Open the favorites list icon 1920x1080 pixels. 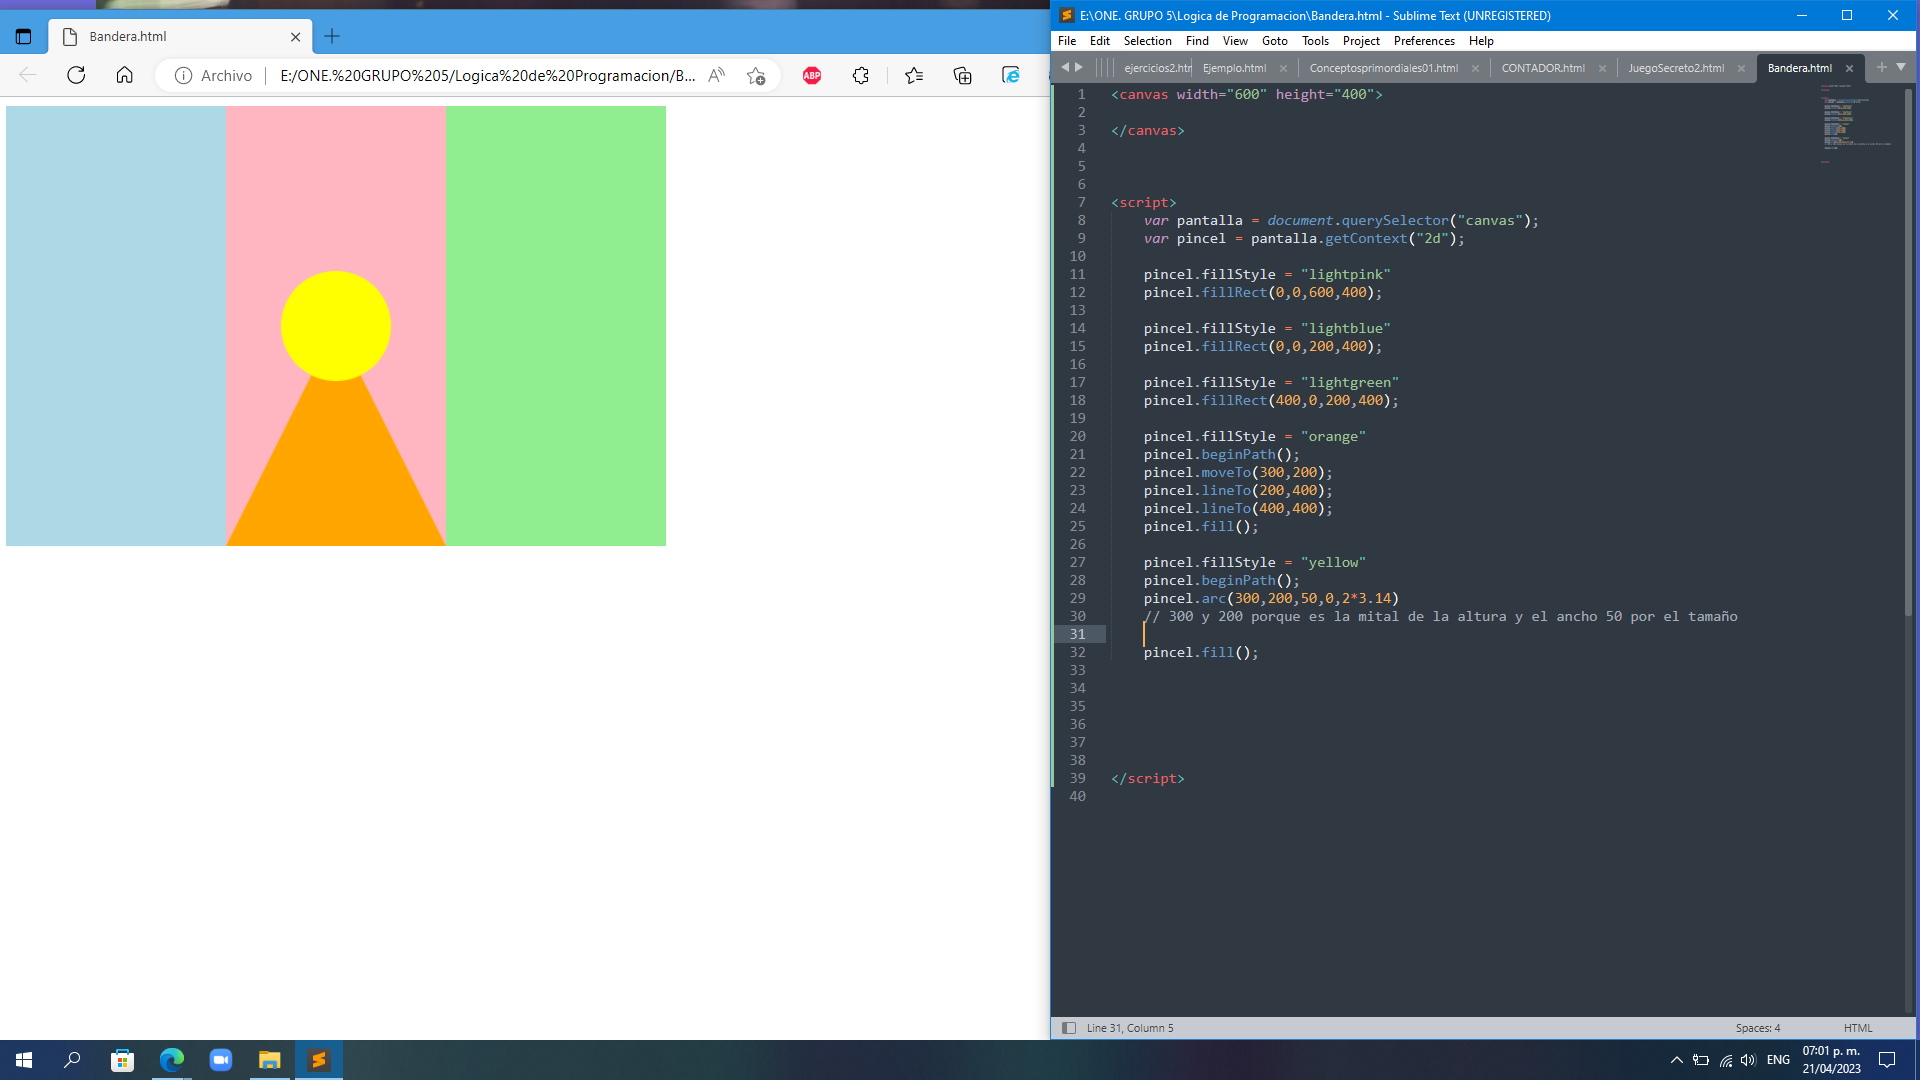point(914,75)
